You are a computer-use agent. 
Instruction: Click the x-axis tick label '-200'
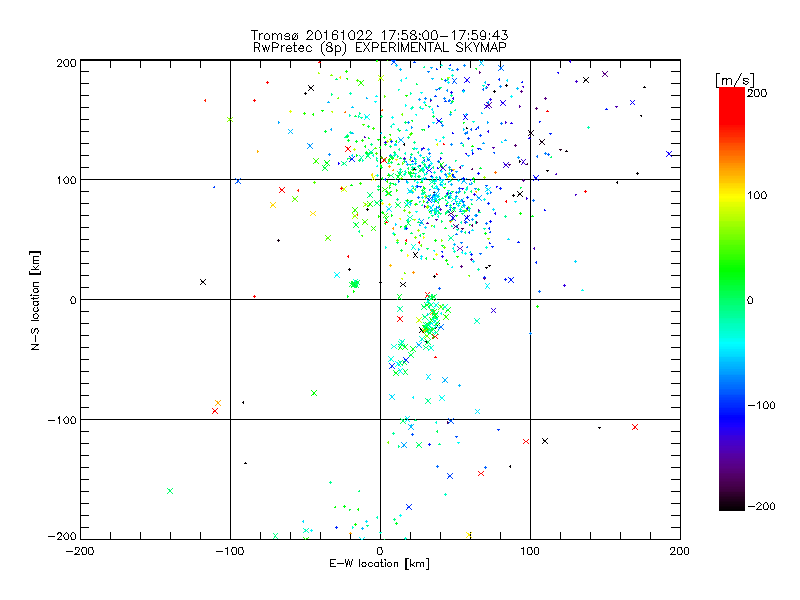click(x=80, y=551)
